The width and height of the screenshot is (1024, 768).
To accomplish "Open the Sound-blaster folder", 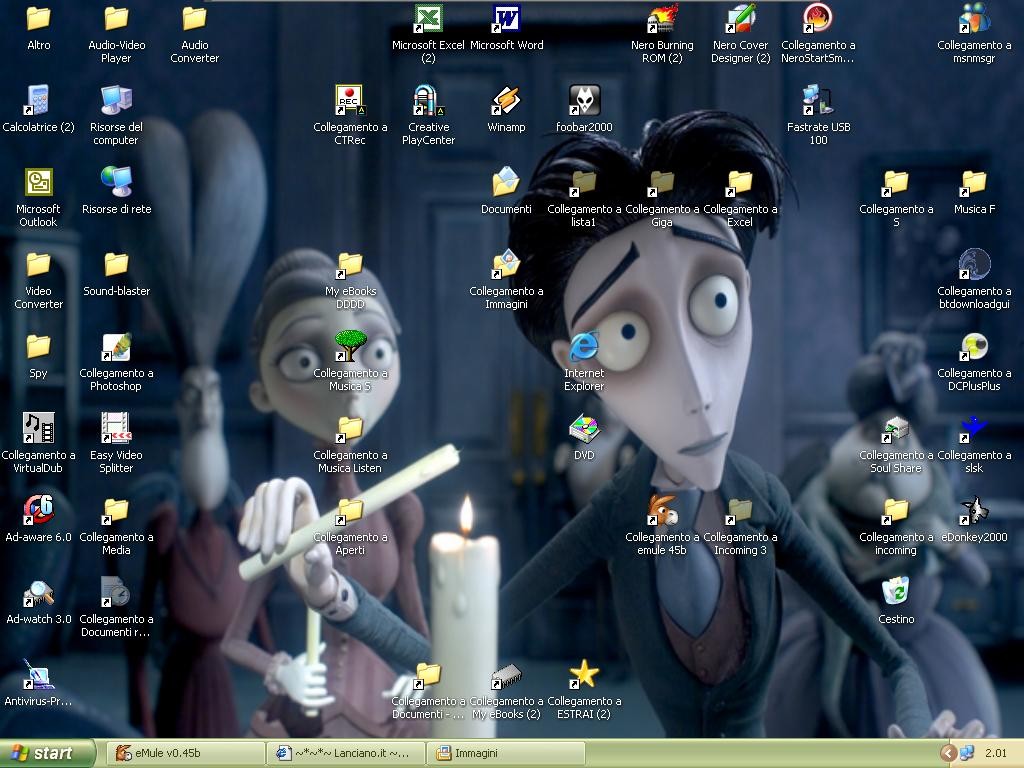I will pyautogui.click(x=116, y=265).
